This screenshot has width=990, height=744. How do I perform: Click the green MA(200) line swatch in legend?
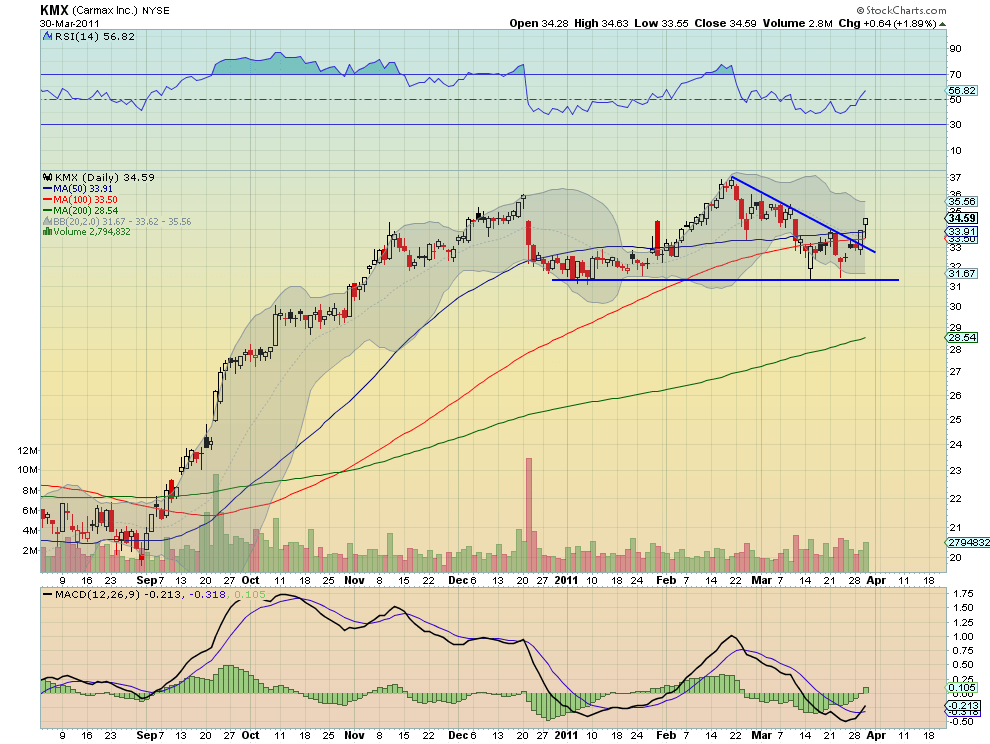coord(47,211)
